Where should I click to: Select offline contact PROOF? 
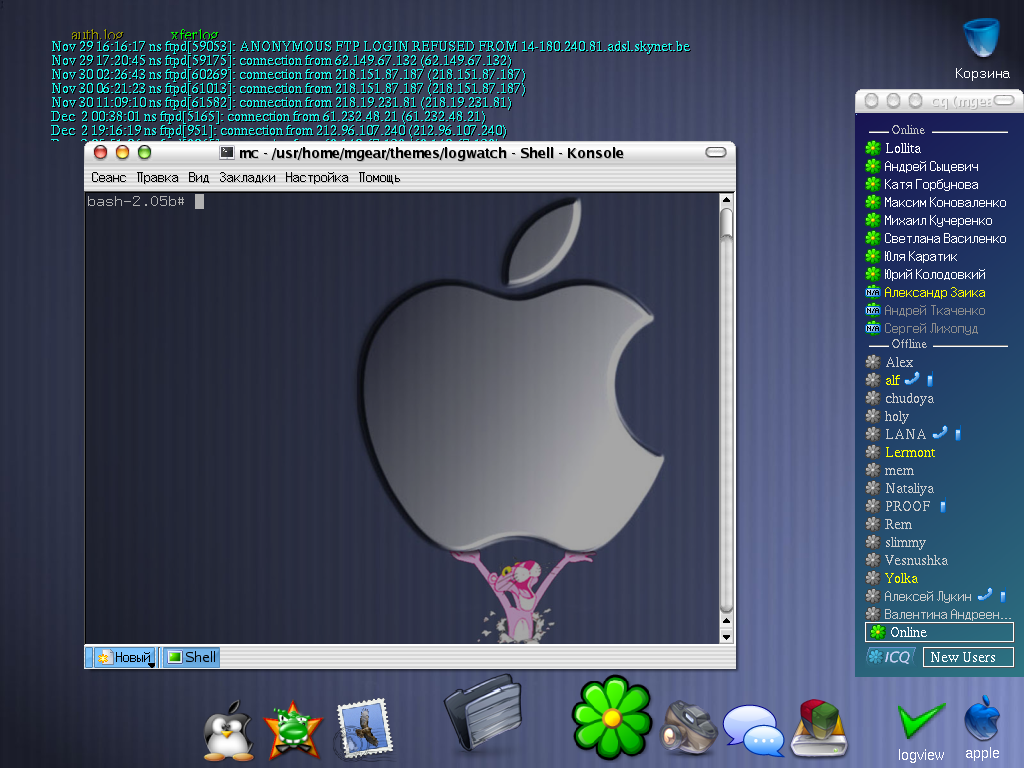[x=907, y=506]
